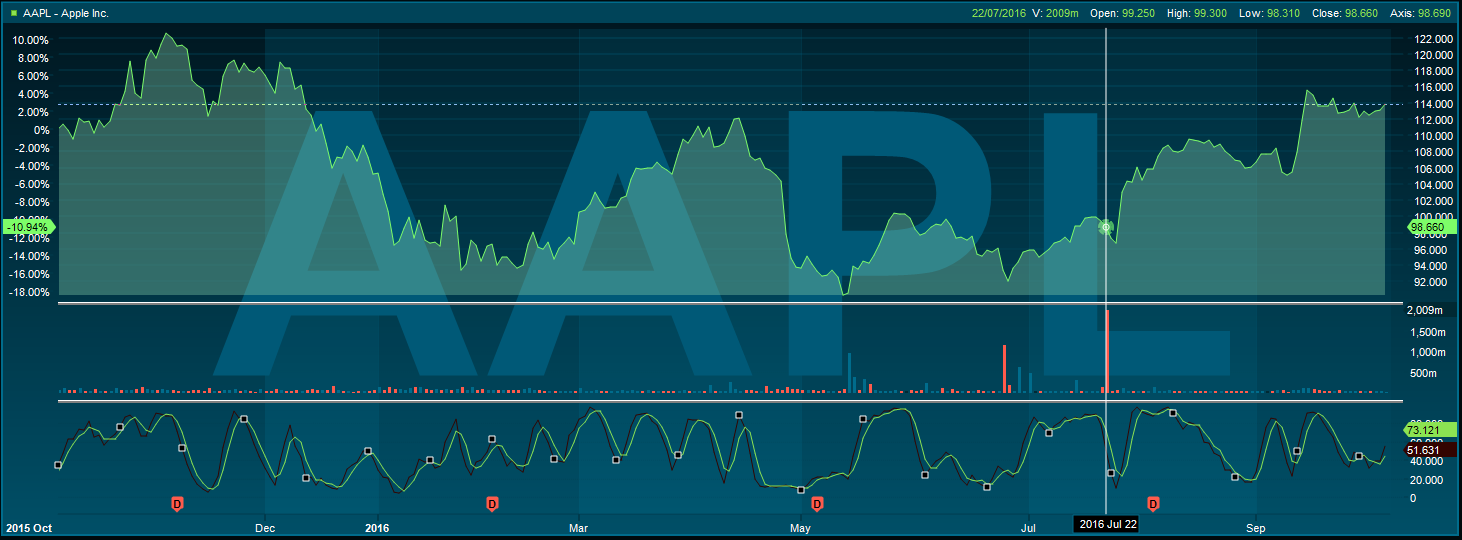This screenshot has height=540, width=1462.
Task: Click the dividend D marker right of Jul 22
Action: coord(1153,502)
